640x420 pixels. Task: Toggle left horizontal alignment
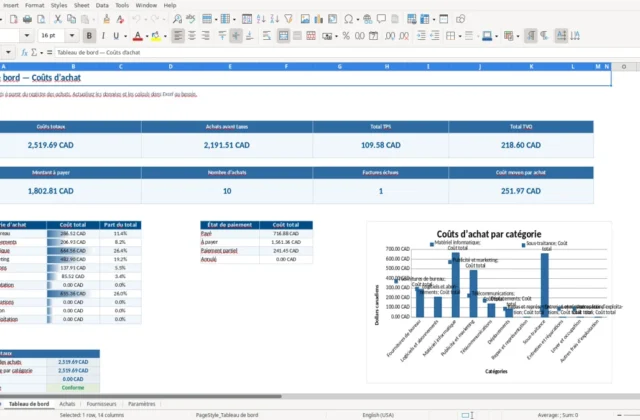(178, 36)
